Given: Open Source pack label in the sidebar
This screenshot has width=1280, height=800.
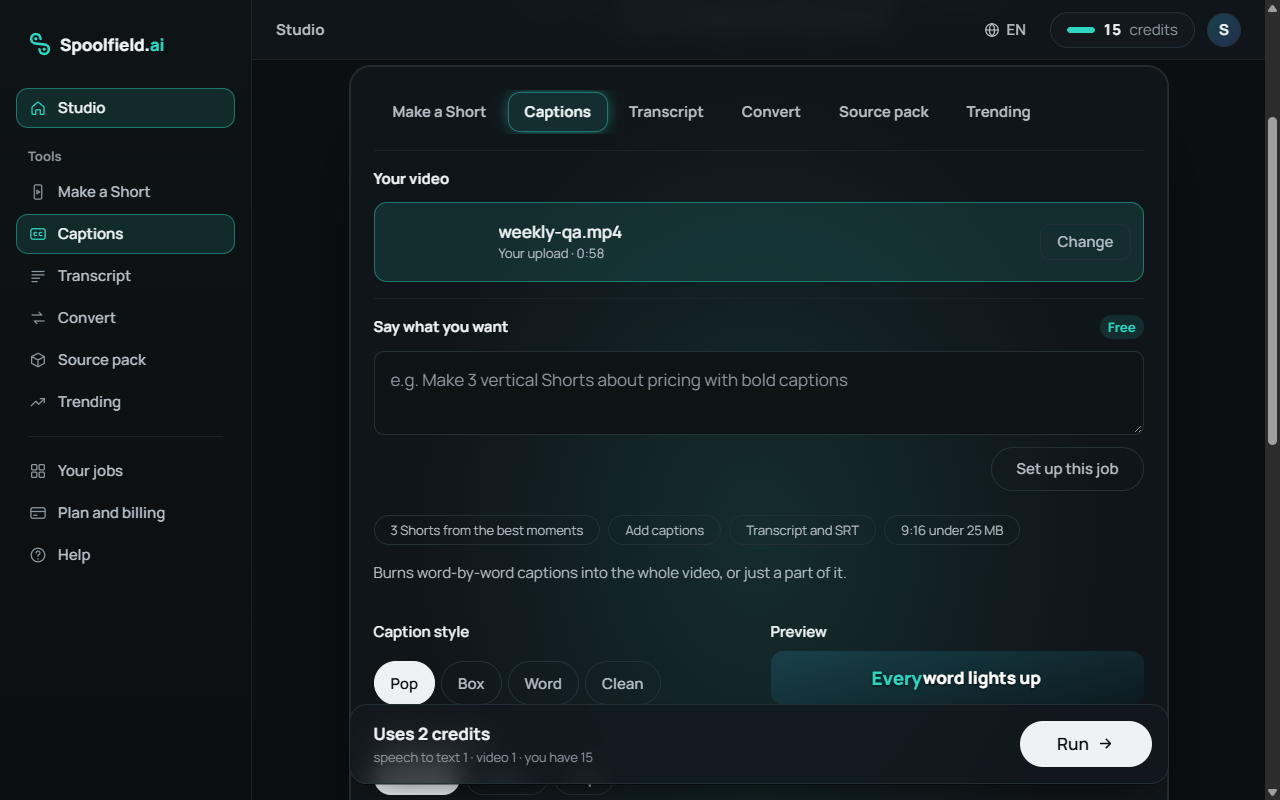Looking at the screenshot, I should 102,360.
